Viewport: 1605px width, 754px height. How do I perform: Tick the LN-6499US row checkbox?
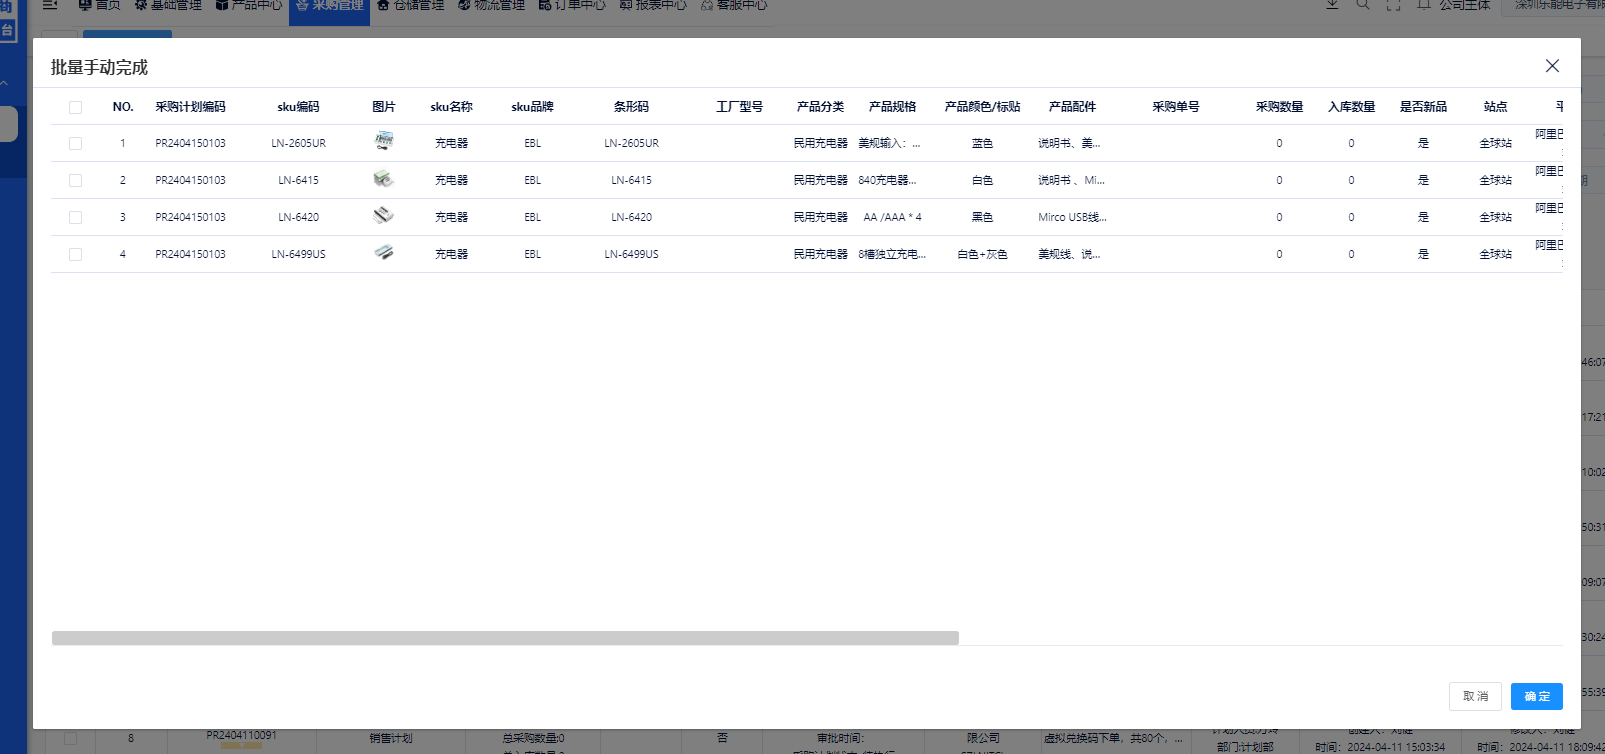[x=75, y=254]
